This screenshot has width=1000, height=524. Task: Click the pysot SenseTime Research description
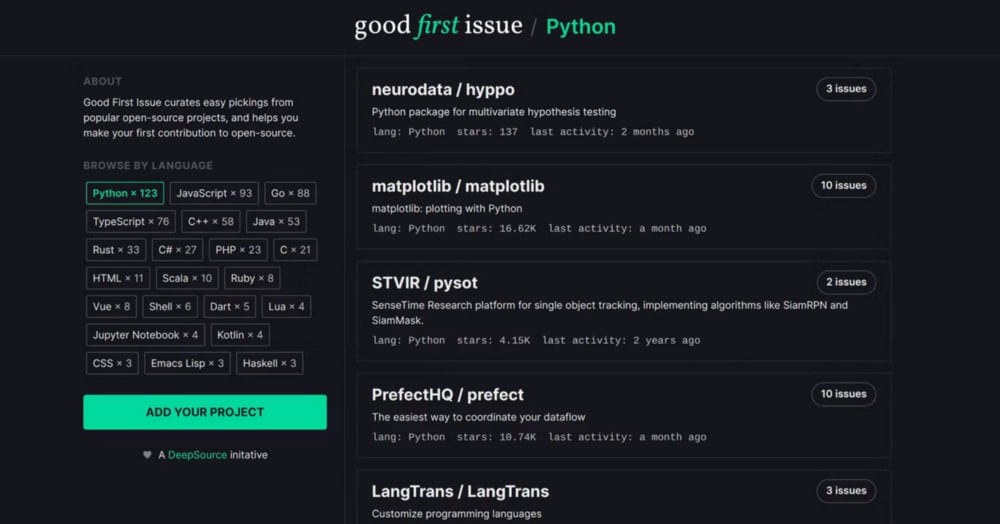click(610, 312)
